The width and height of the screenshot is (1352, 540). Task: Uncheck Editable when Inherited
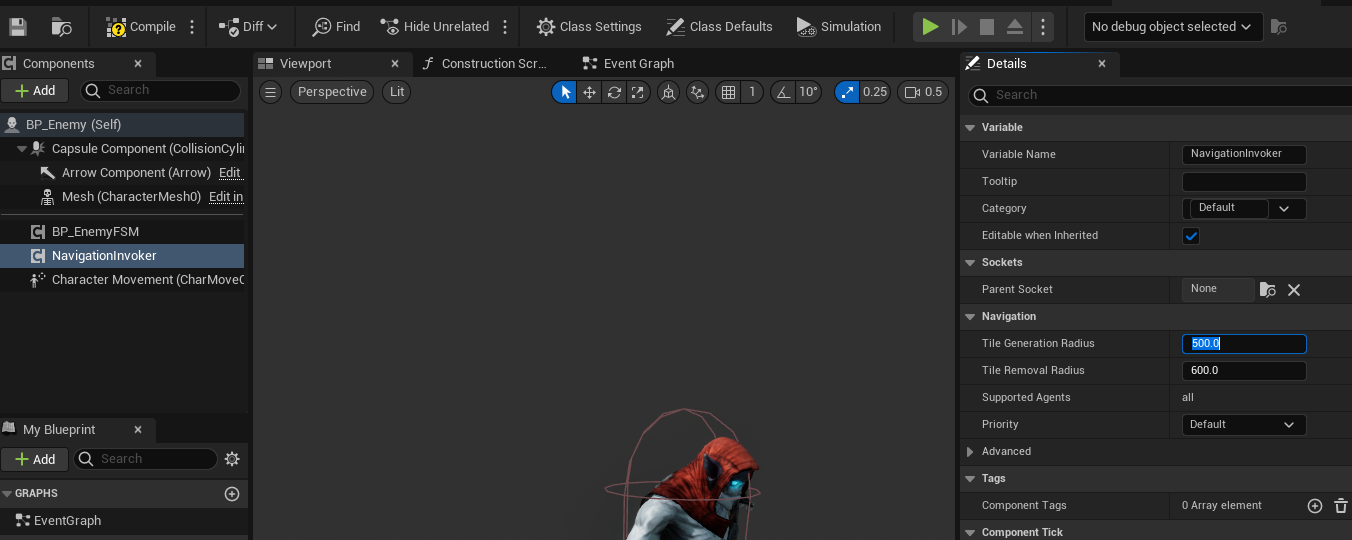1191,236
